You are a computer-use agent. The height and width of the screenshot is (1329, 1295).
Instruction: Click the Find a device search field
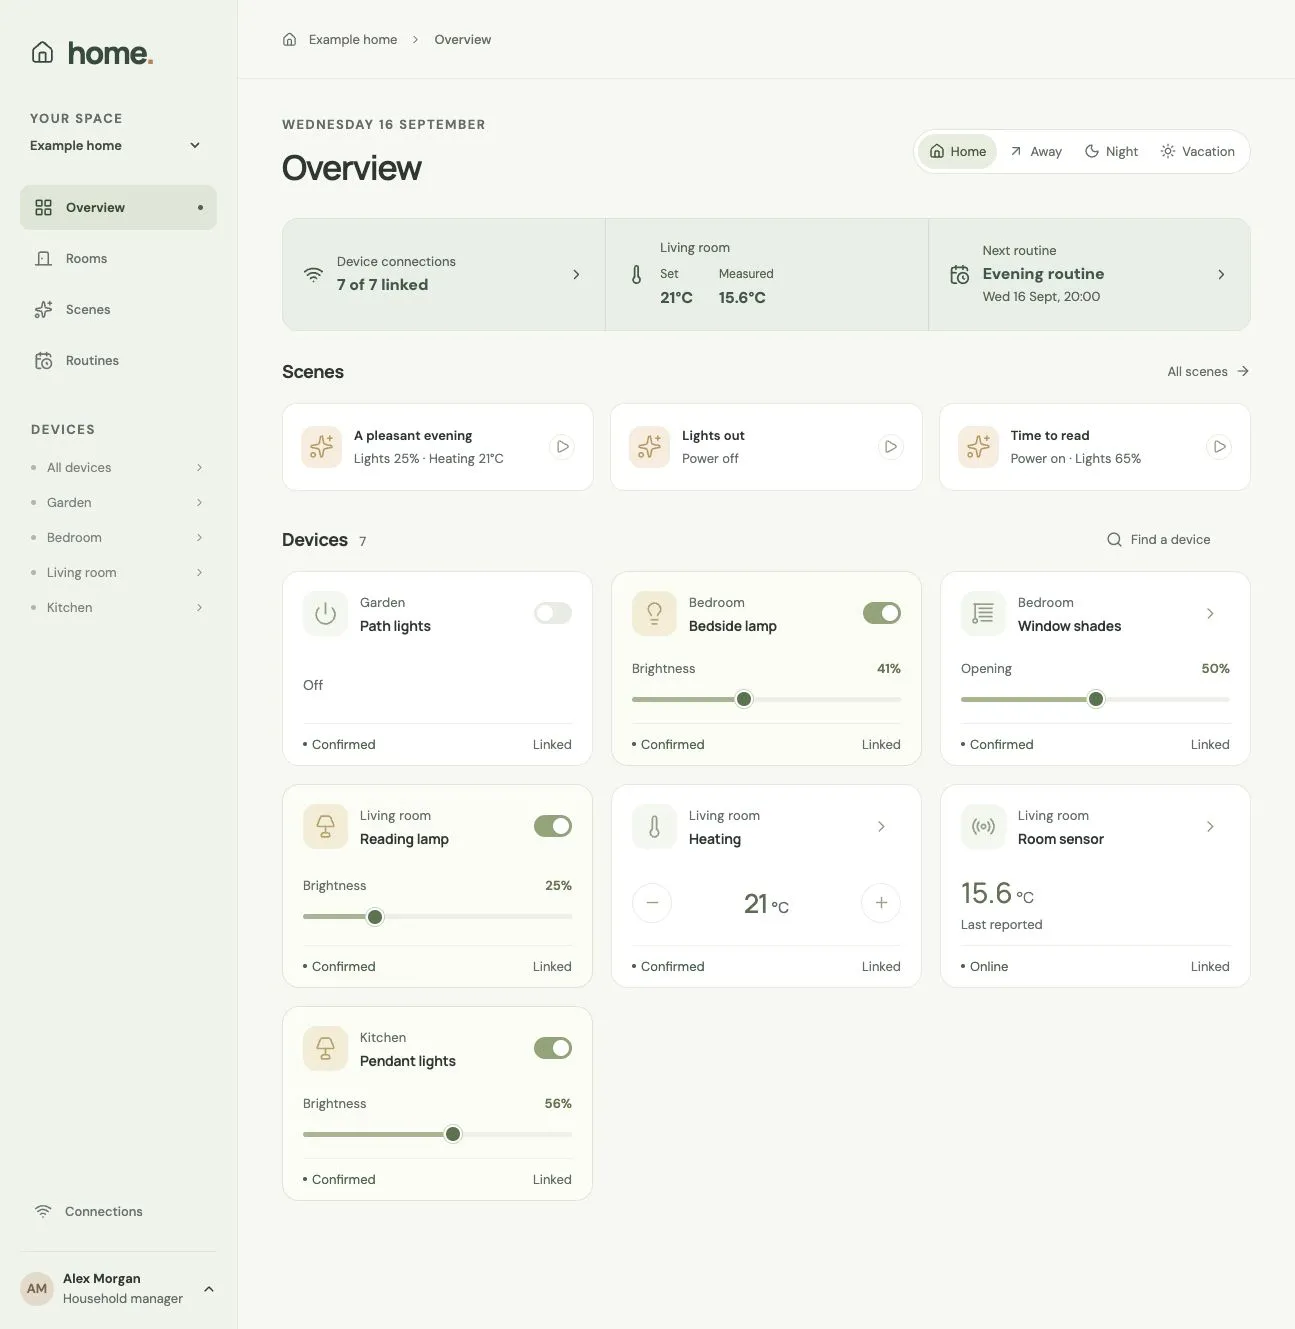pos(1169,540)
